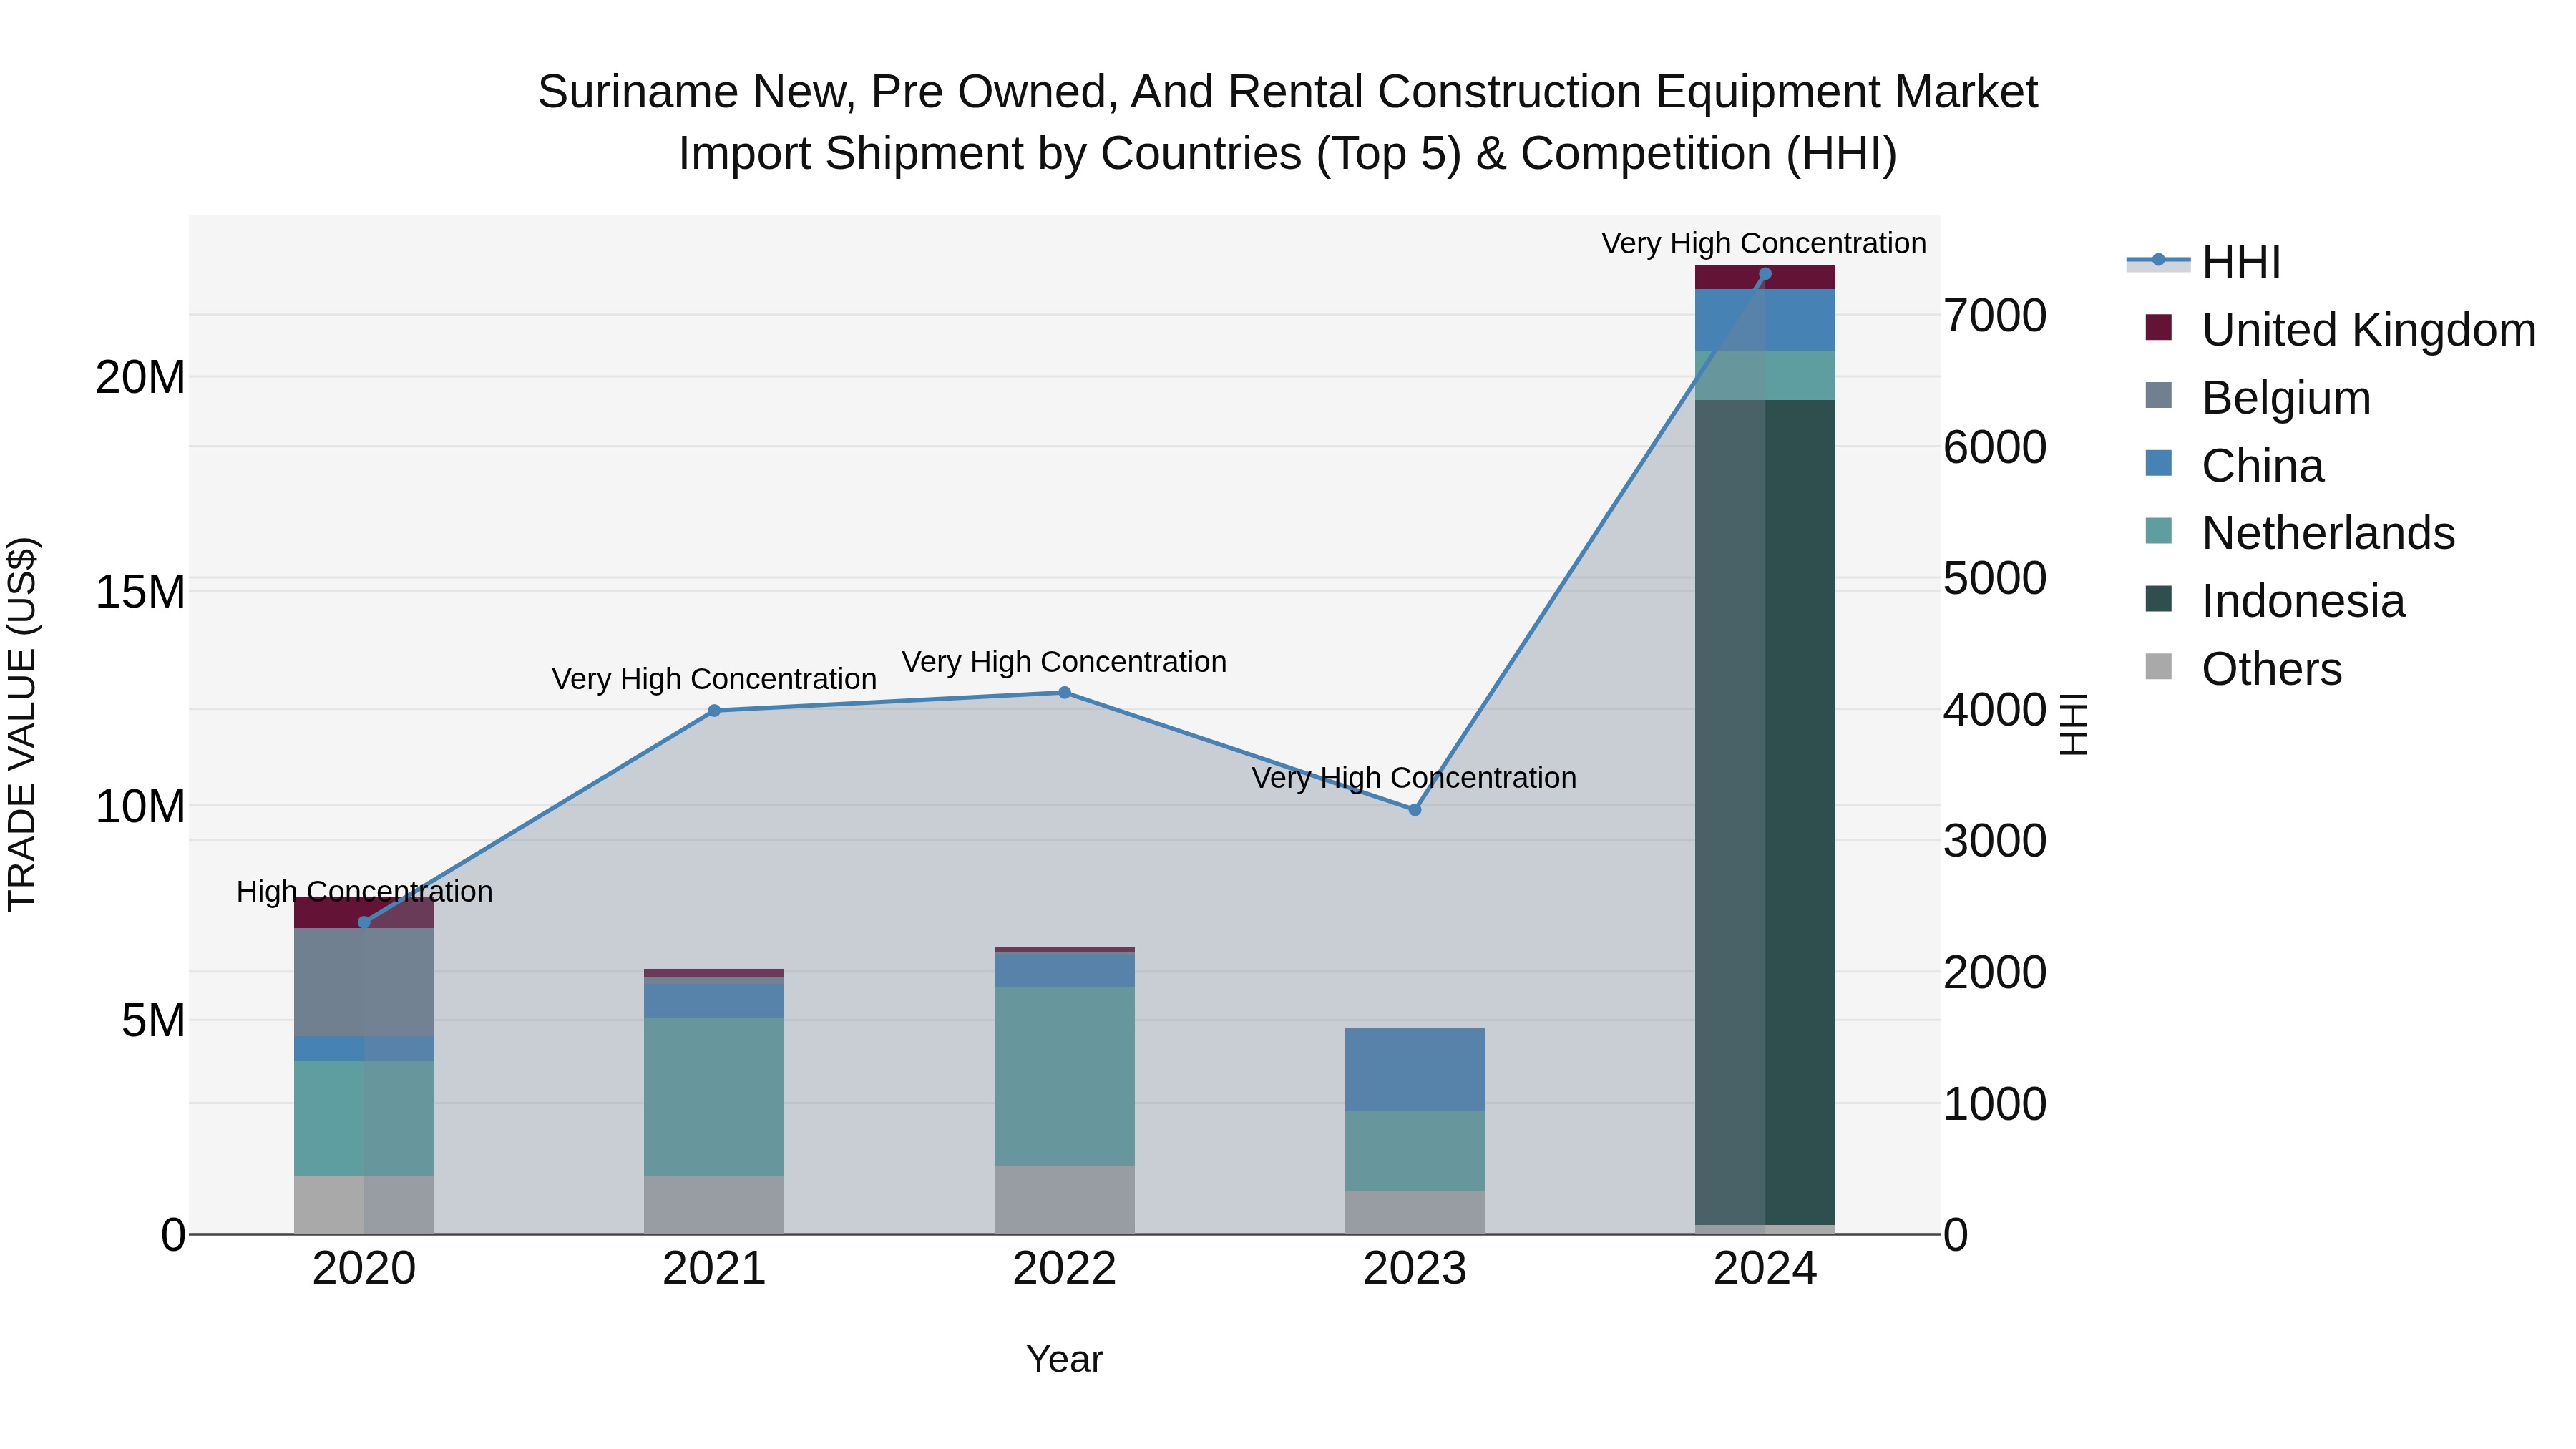
Task: Click the 2021 Others bar segment
Action: 714,1205
